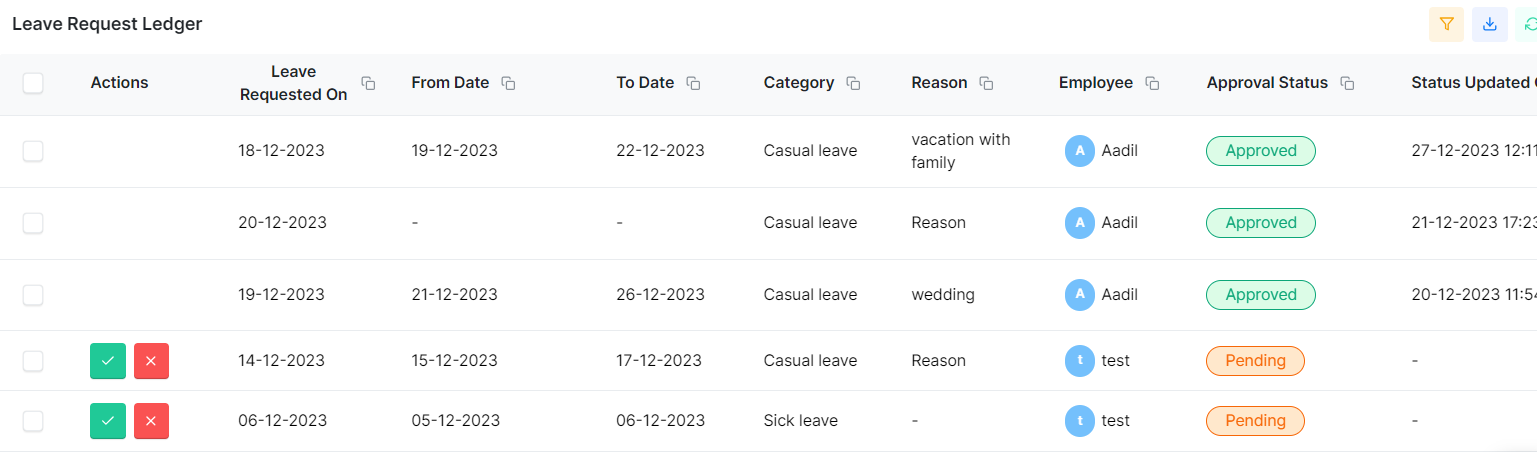Copy the To Date column
The image size is (1537, 452).
point(693,84)
